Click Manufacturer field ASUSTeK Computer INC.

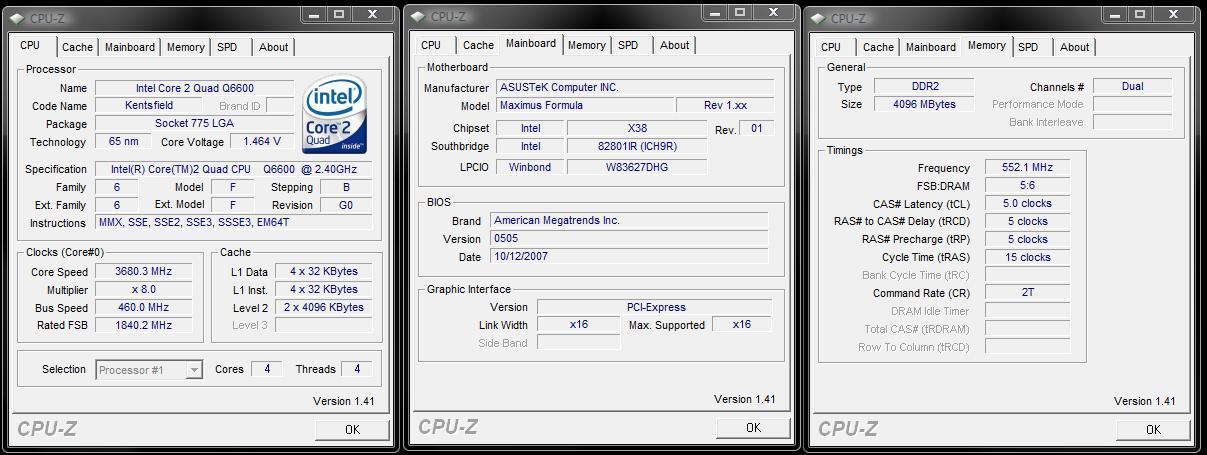click(635, 87)
